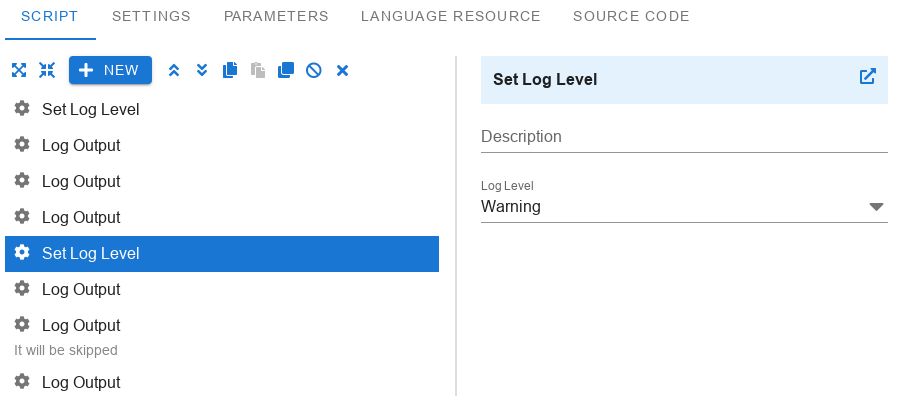Click gear icon of first Set Log Level
899x396 pixels.
[x=22, y=108]
